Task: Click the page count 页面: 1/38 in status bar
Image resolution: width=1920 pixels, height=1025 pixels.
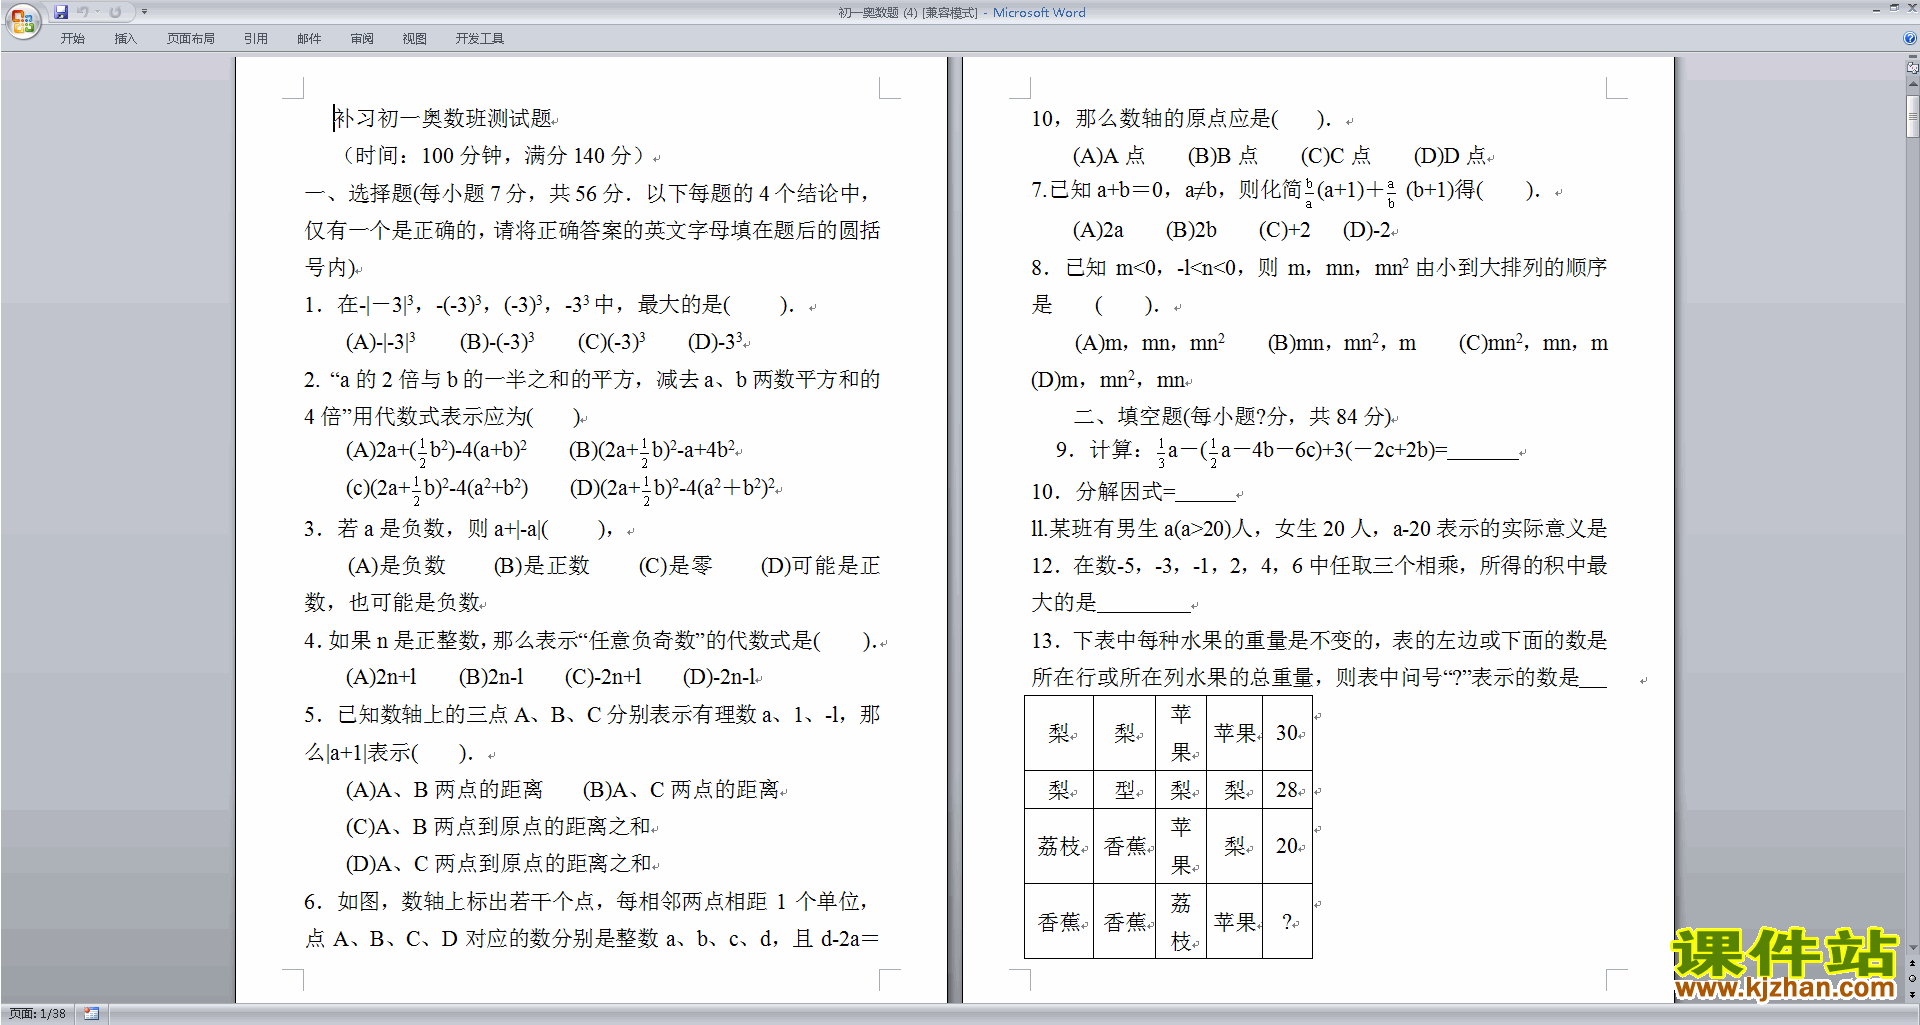Action: pyautogui.click(x=37, y=1014)
